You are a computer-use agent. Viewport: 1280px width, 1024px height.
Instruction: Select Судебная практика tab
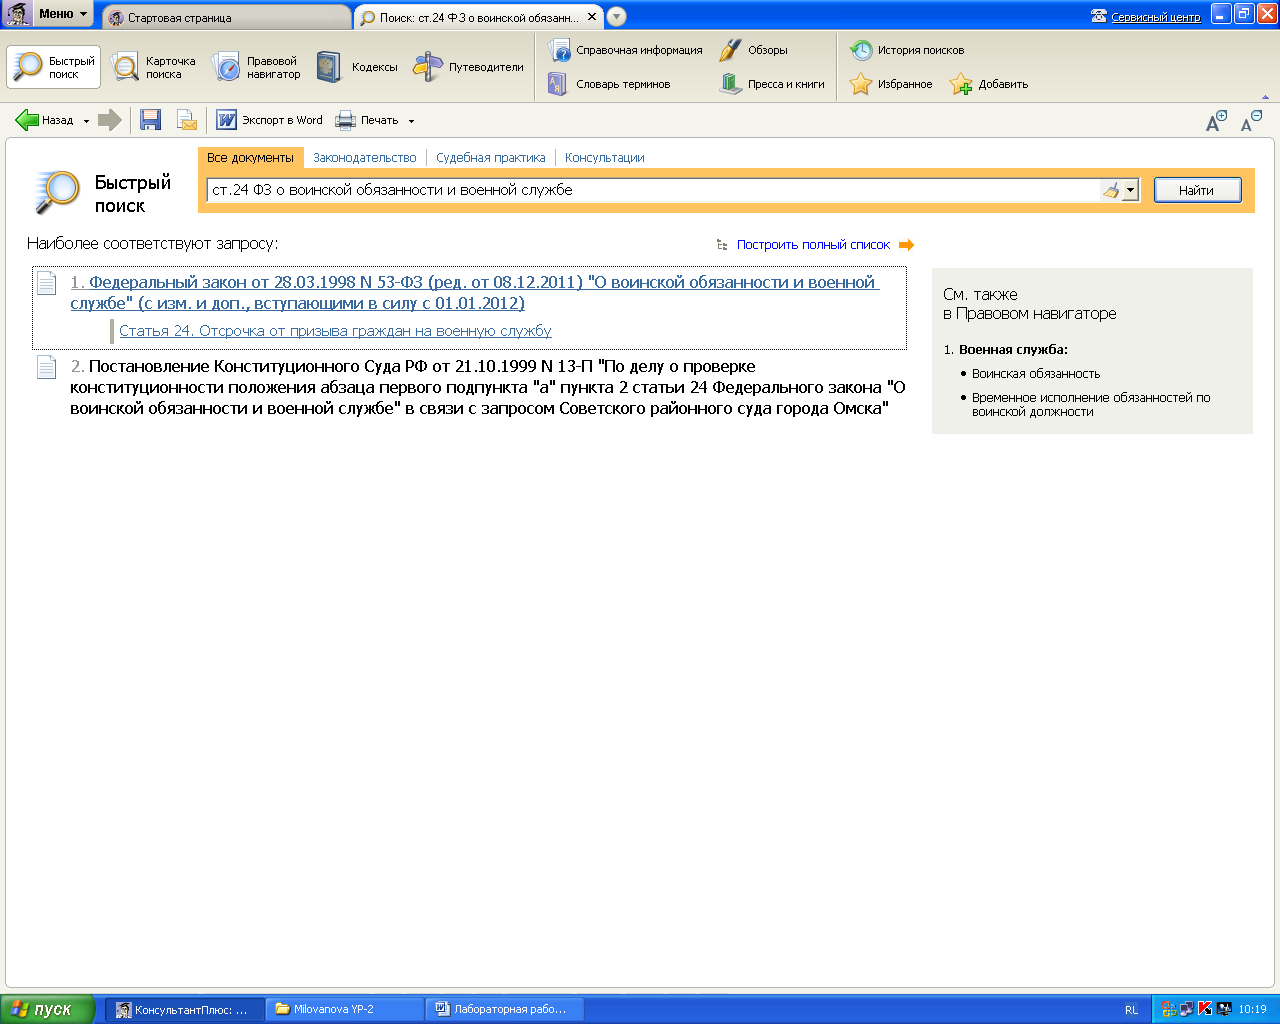491,158
